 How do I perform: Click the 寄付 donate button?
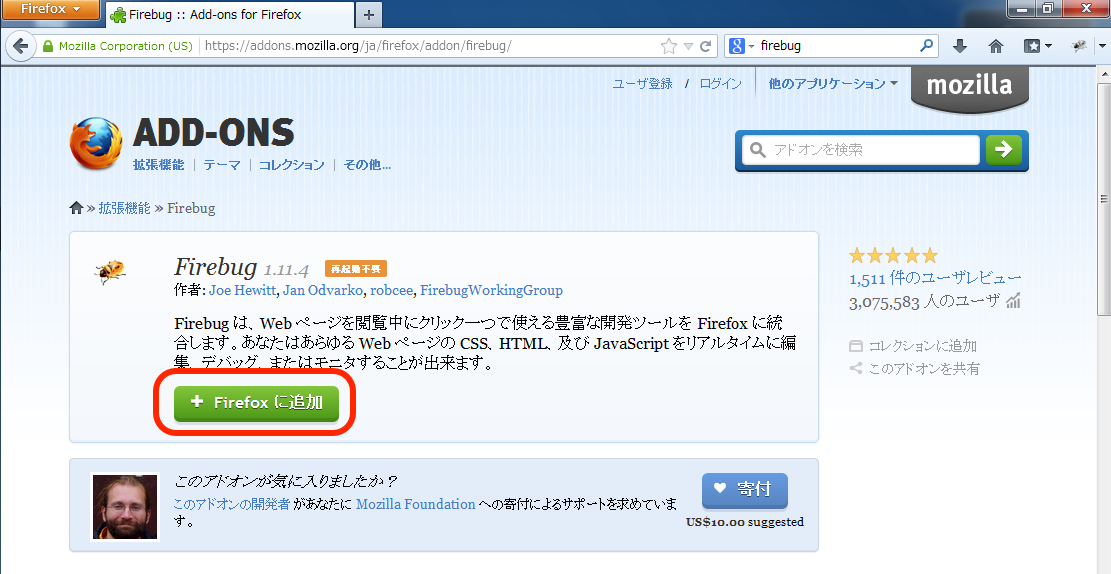pos(744,490)
